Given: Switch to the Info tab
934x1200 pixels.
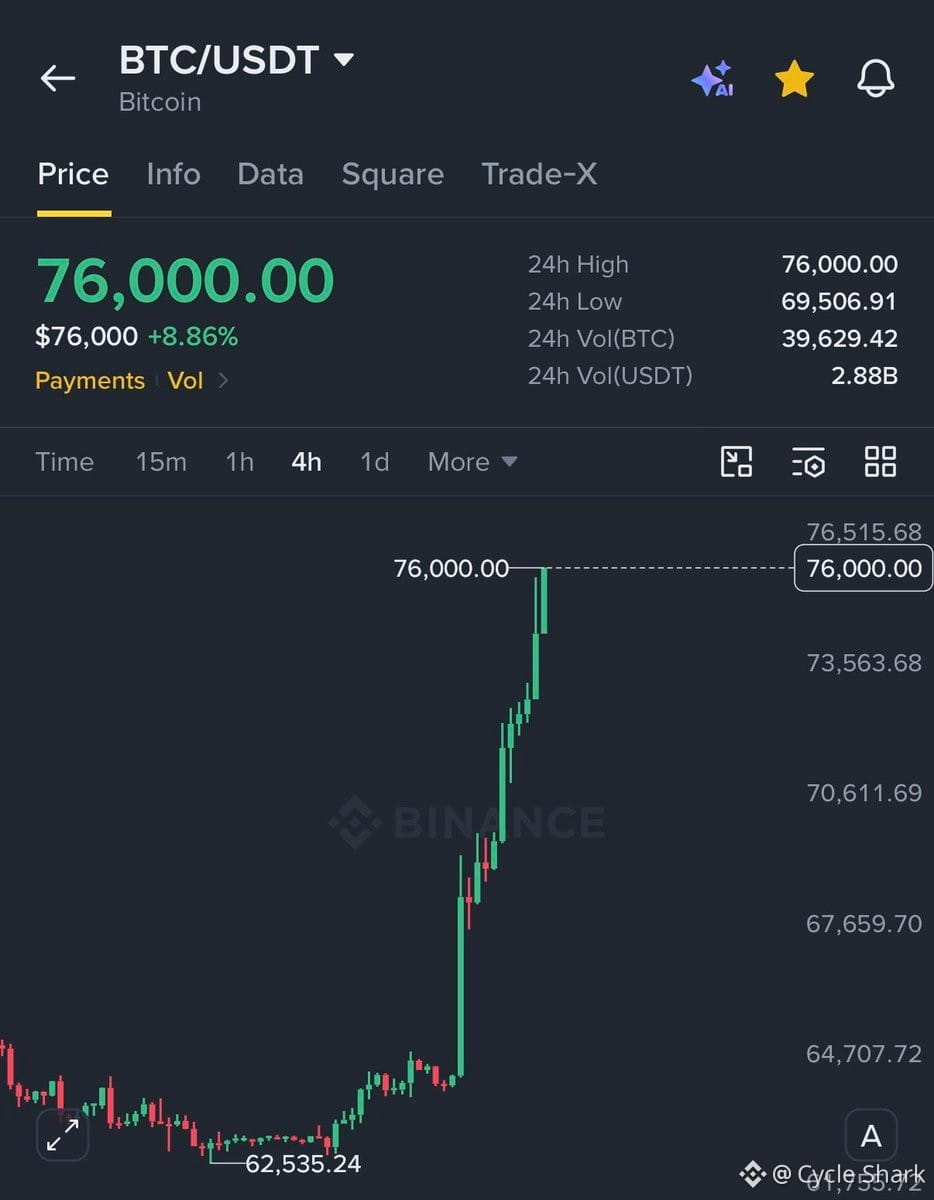Looking at the screenshot, I should tap(173, 174).
